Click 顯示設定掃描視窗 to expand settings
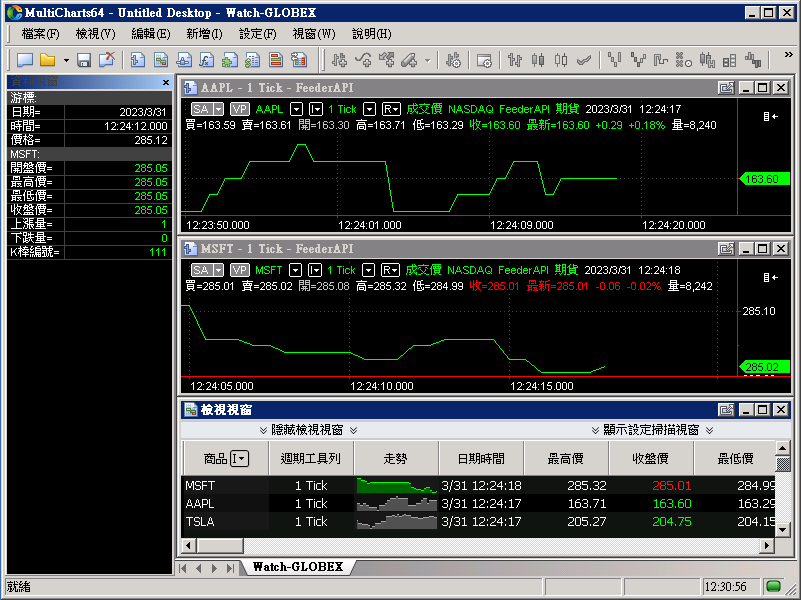The width and height of the screenshot is (801, 600). click(x=652, y=430)
